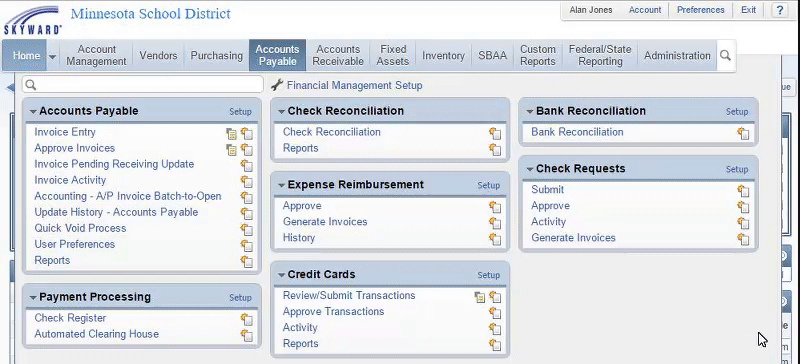Switch to the Vendors tab

pos(159,56)
